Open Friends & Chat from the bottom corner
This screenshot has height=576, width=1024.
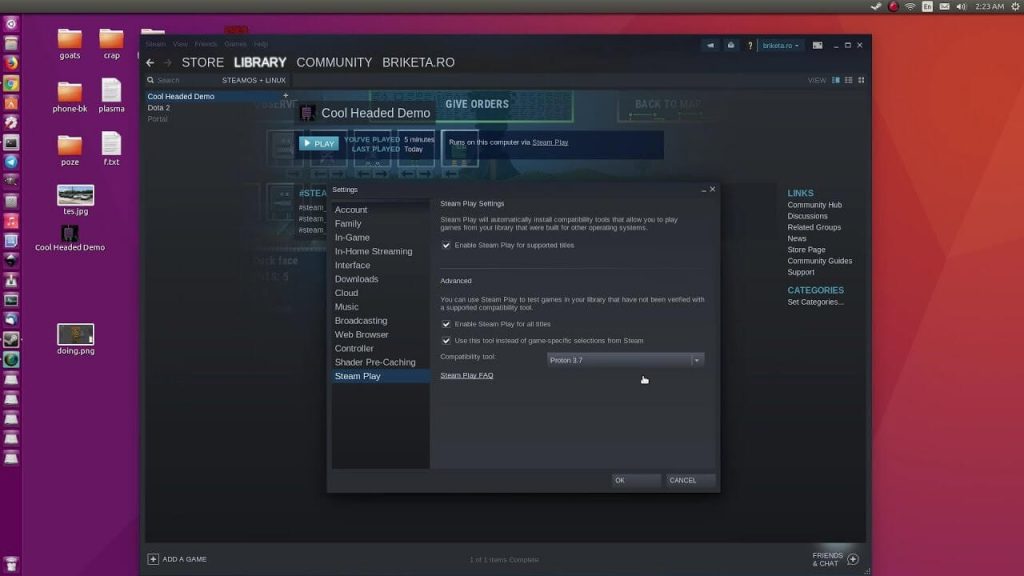coord(828,559)
